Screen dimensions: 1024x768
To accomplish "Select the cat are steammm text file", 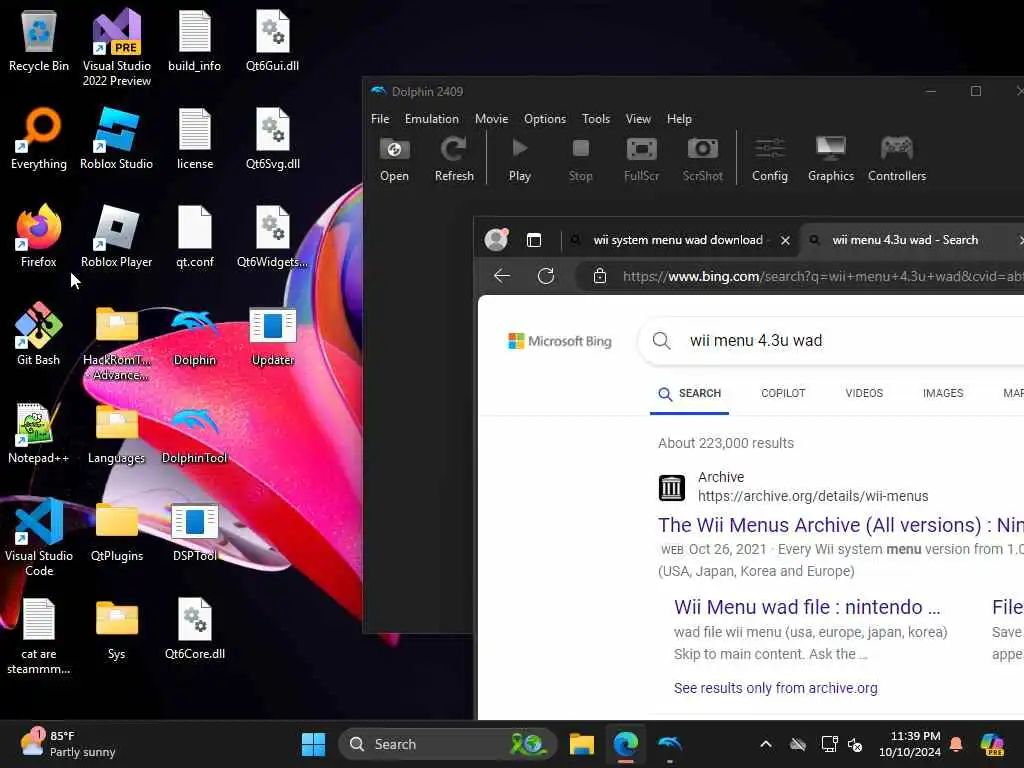I will (39, 636).
